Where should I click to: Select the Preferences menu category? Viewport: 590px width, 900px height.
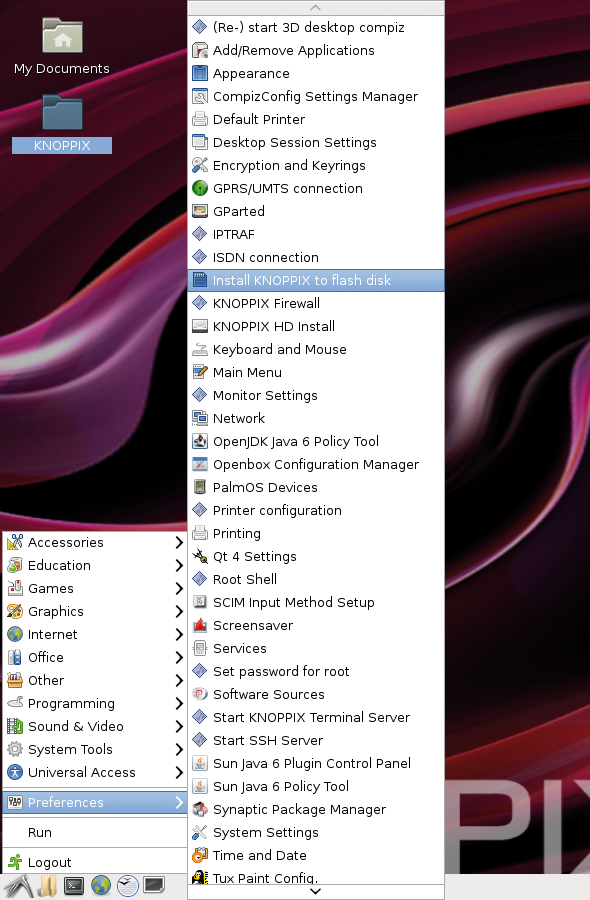point(95,802)
